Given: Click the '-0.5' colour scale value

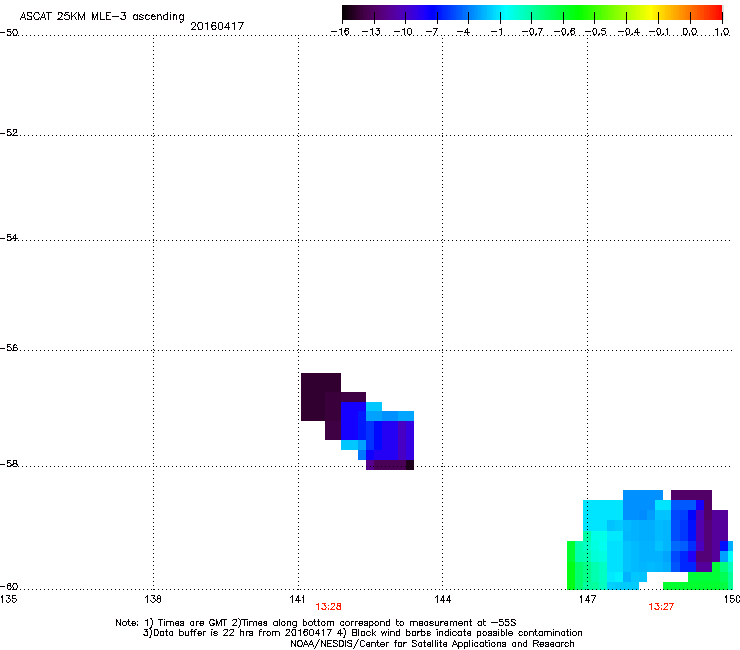Looking at the screenshot, I should (x=596, y=32).
